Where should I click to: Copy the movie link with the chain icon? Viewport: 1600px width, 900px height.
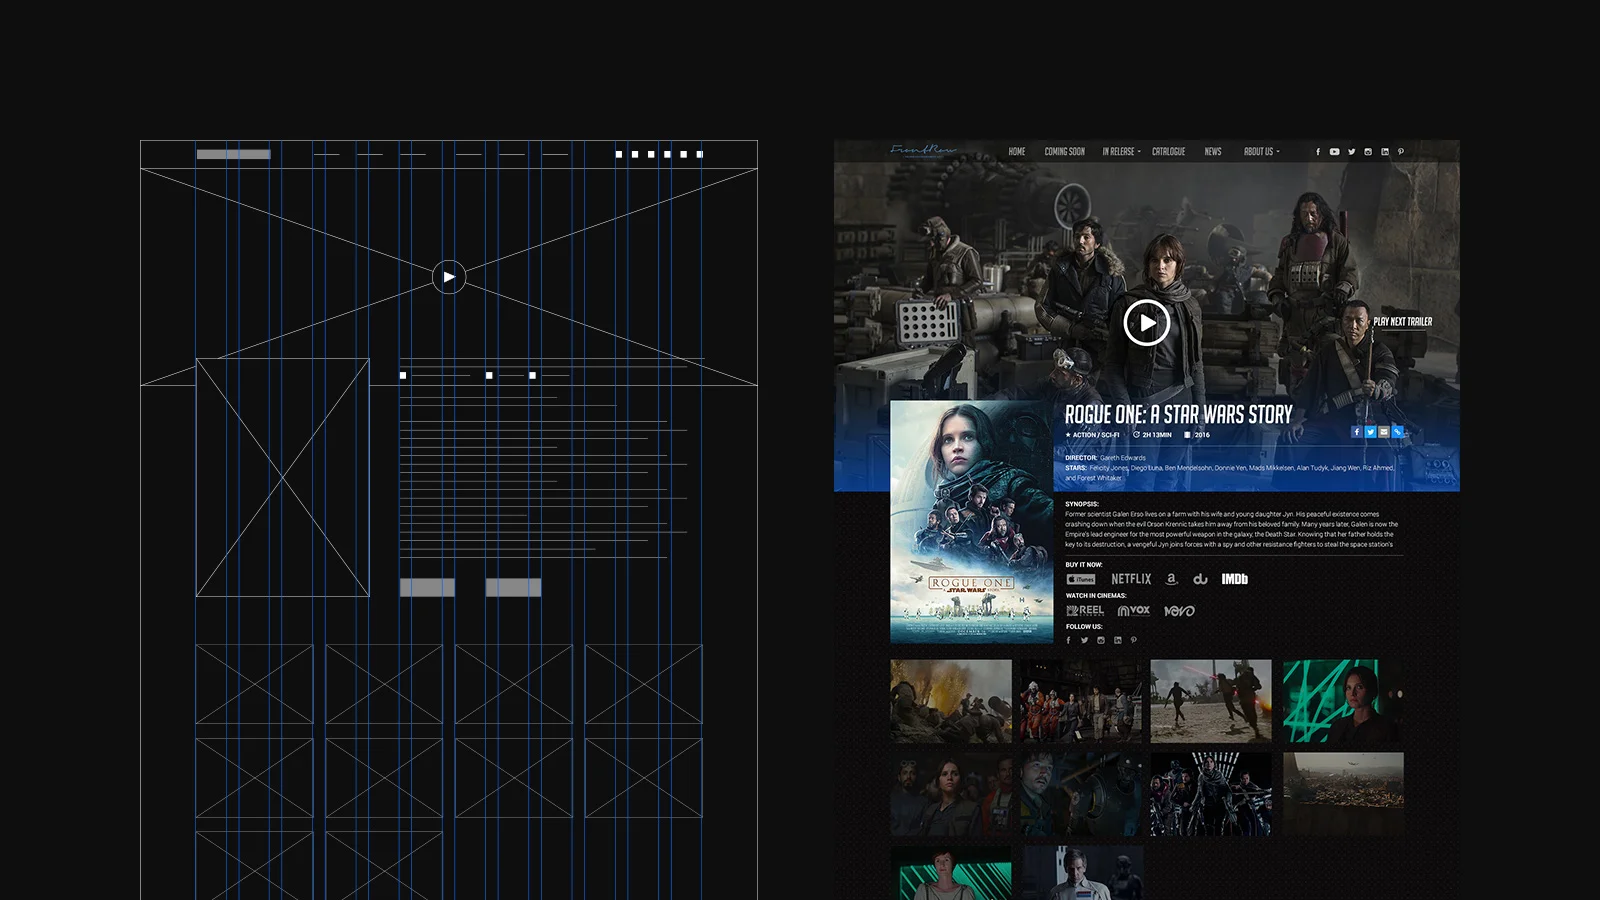click(x=1398, y=432)
